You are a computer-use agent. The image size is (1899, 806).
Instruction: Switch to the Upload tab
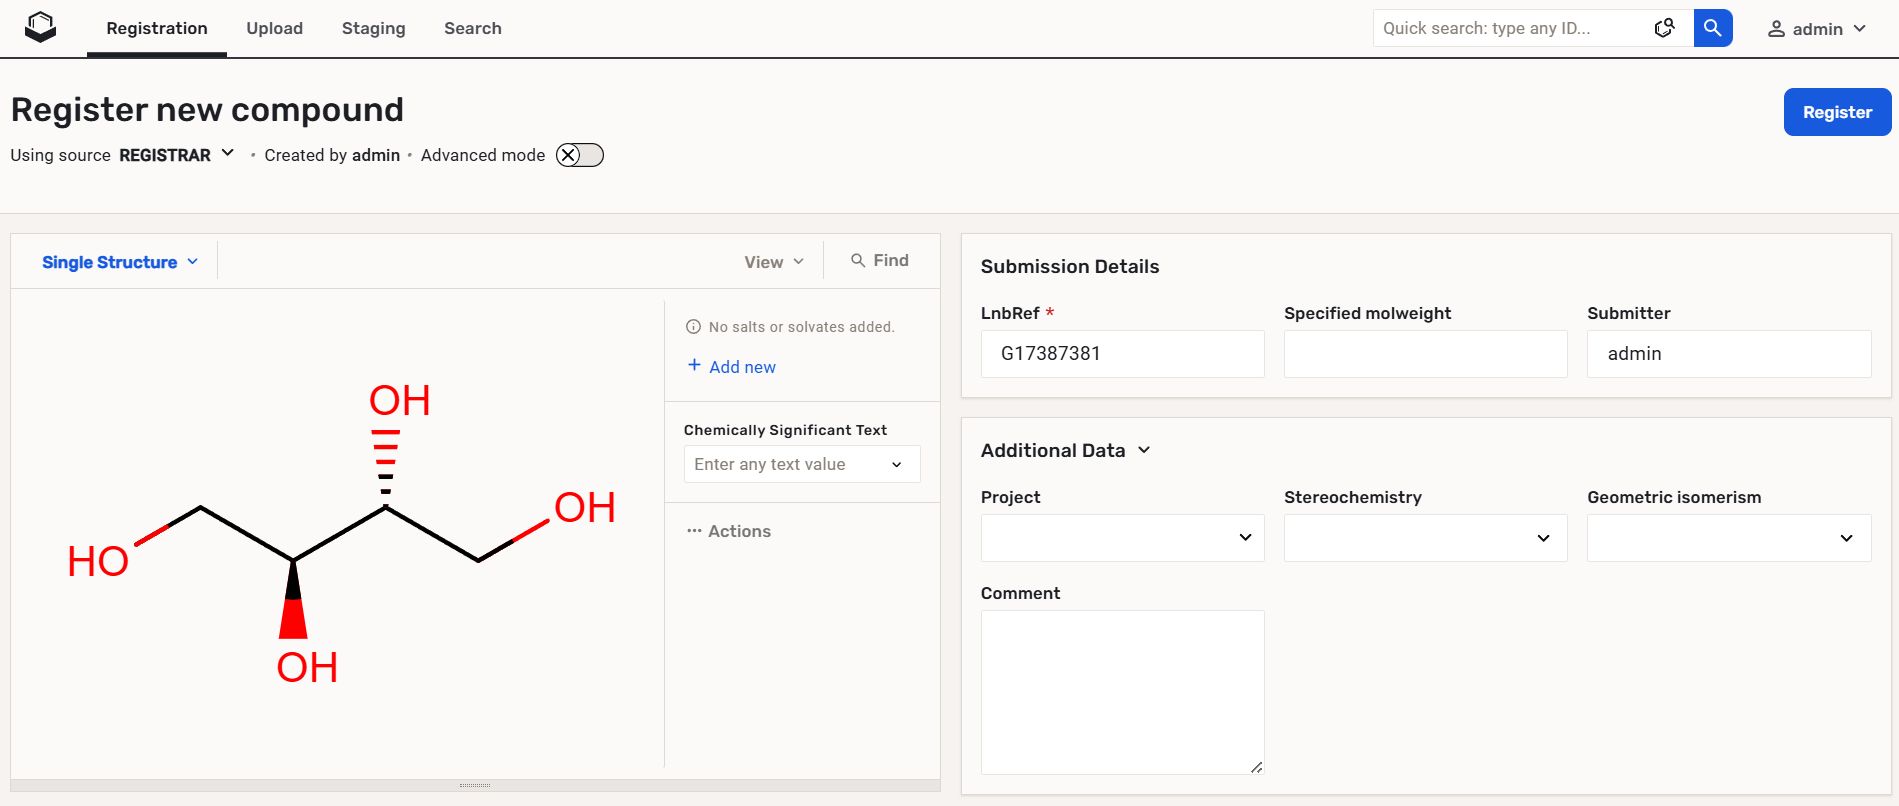[x=274, y=28]
